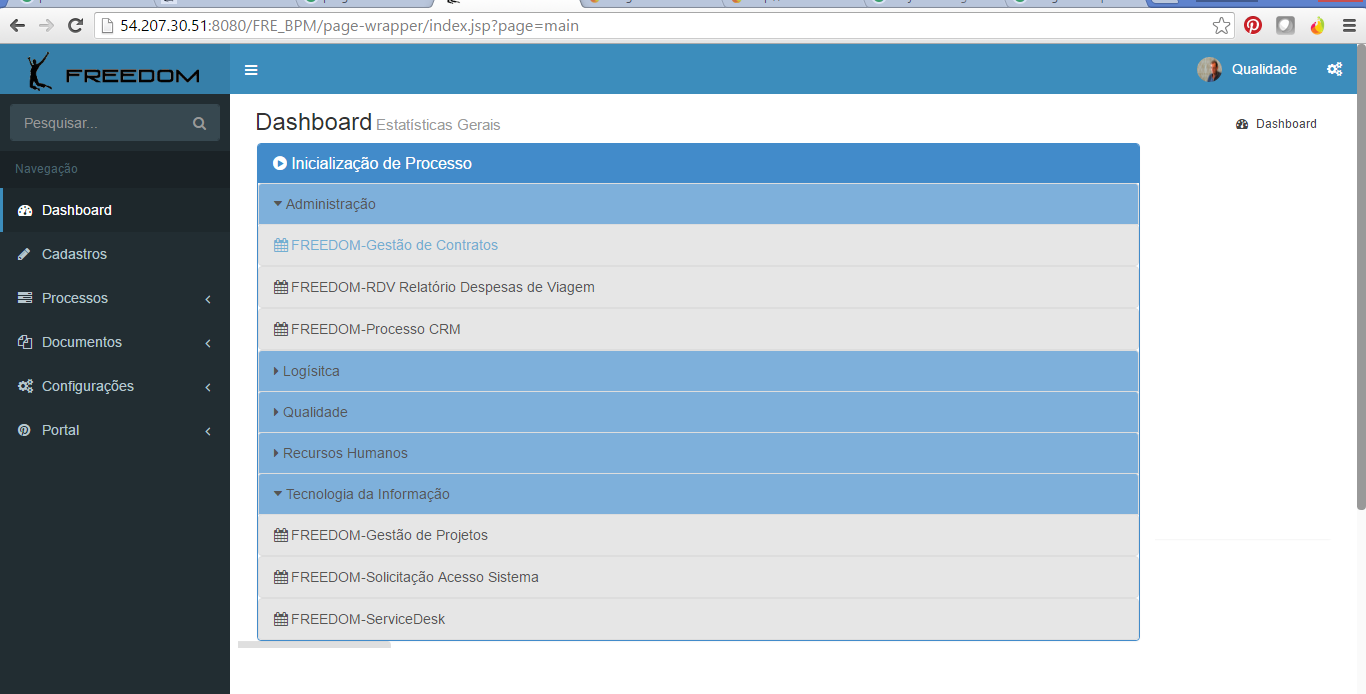Open Documentos menu item
1366x694 pixels.
[x=115, y=342]
